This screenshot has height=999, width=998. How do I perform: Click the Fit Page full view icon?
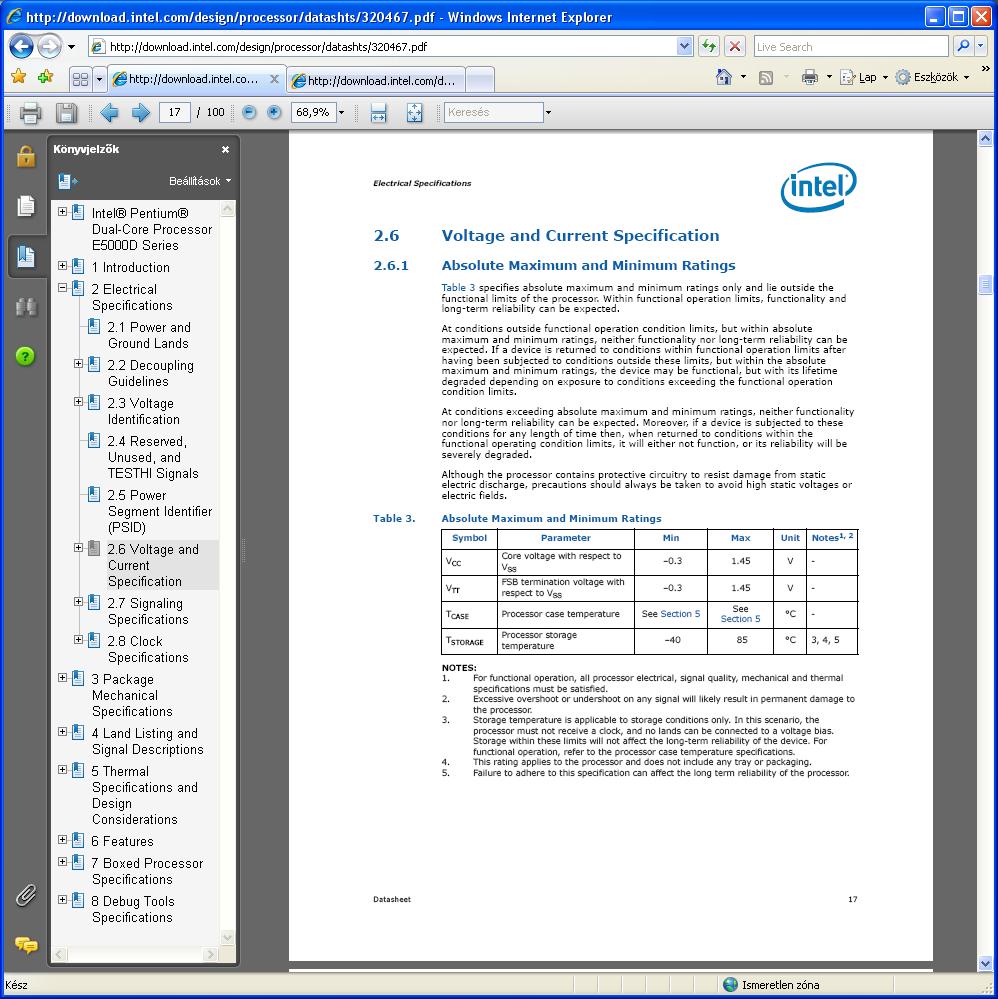click(414, 113)
